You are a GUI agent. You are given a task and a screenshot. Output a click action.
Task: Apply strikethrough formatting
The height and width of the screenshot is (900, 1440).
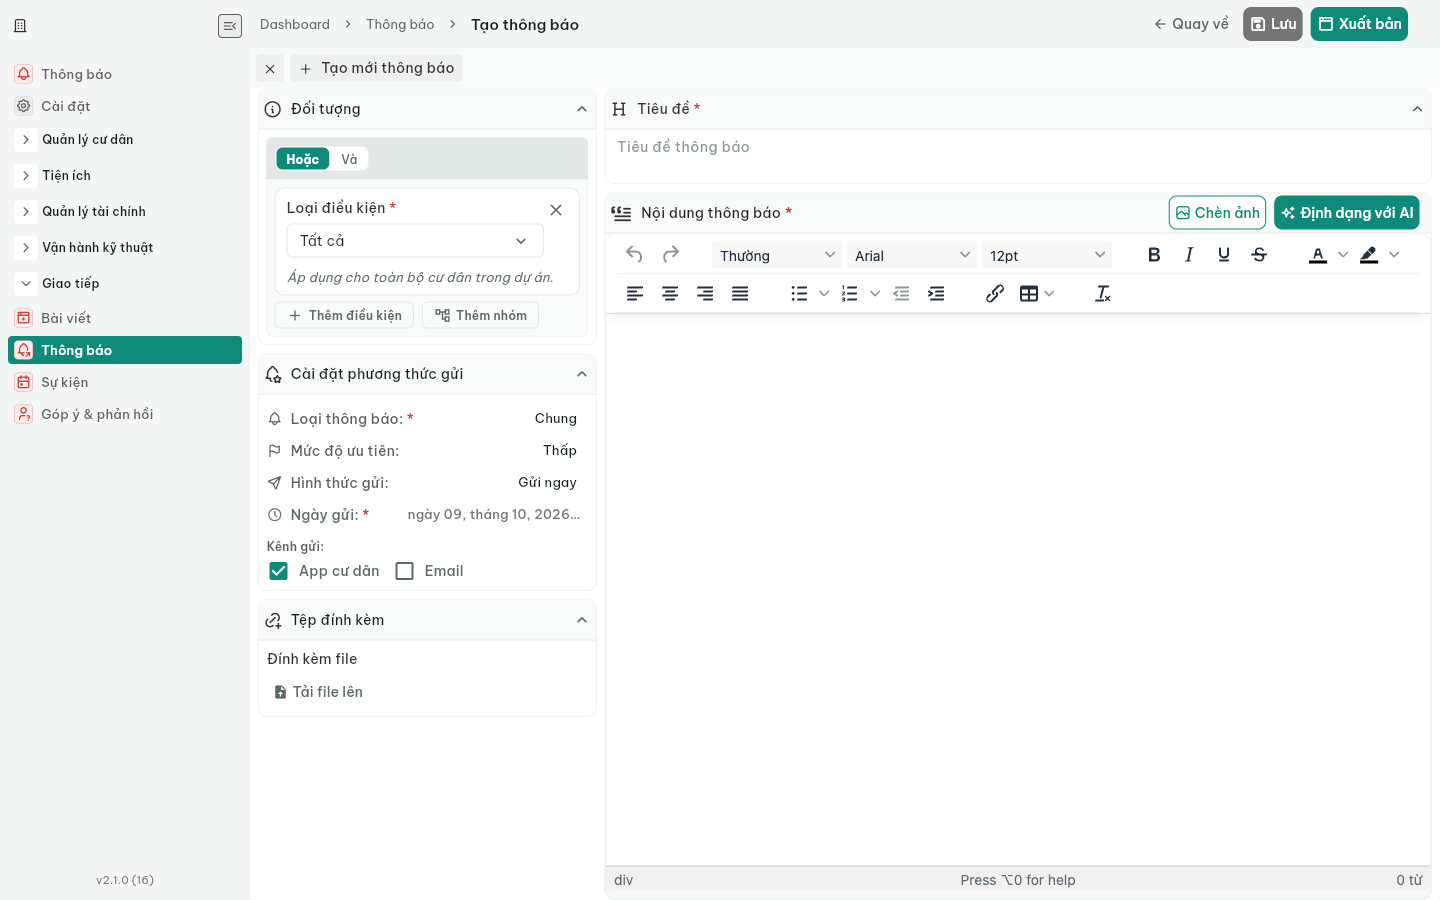[1259, 255]
